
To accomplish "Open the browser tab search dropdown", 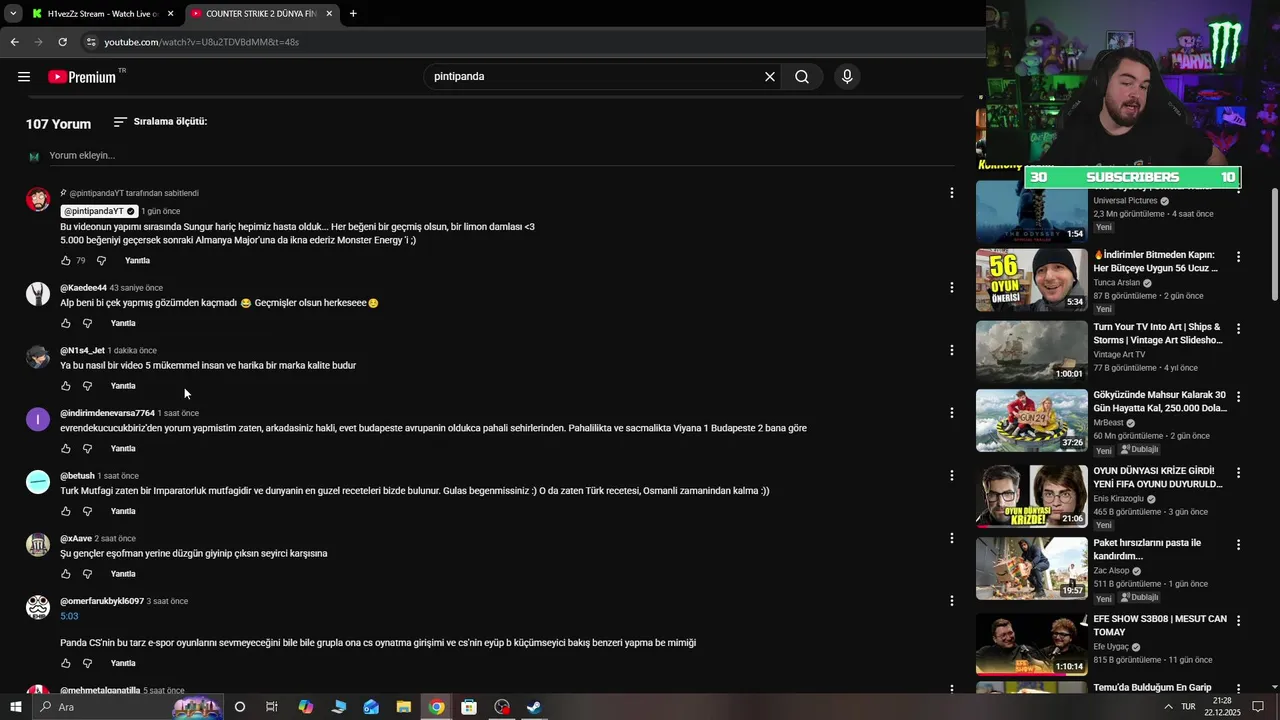I will (x=12, y=14).
